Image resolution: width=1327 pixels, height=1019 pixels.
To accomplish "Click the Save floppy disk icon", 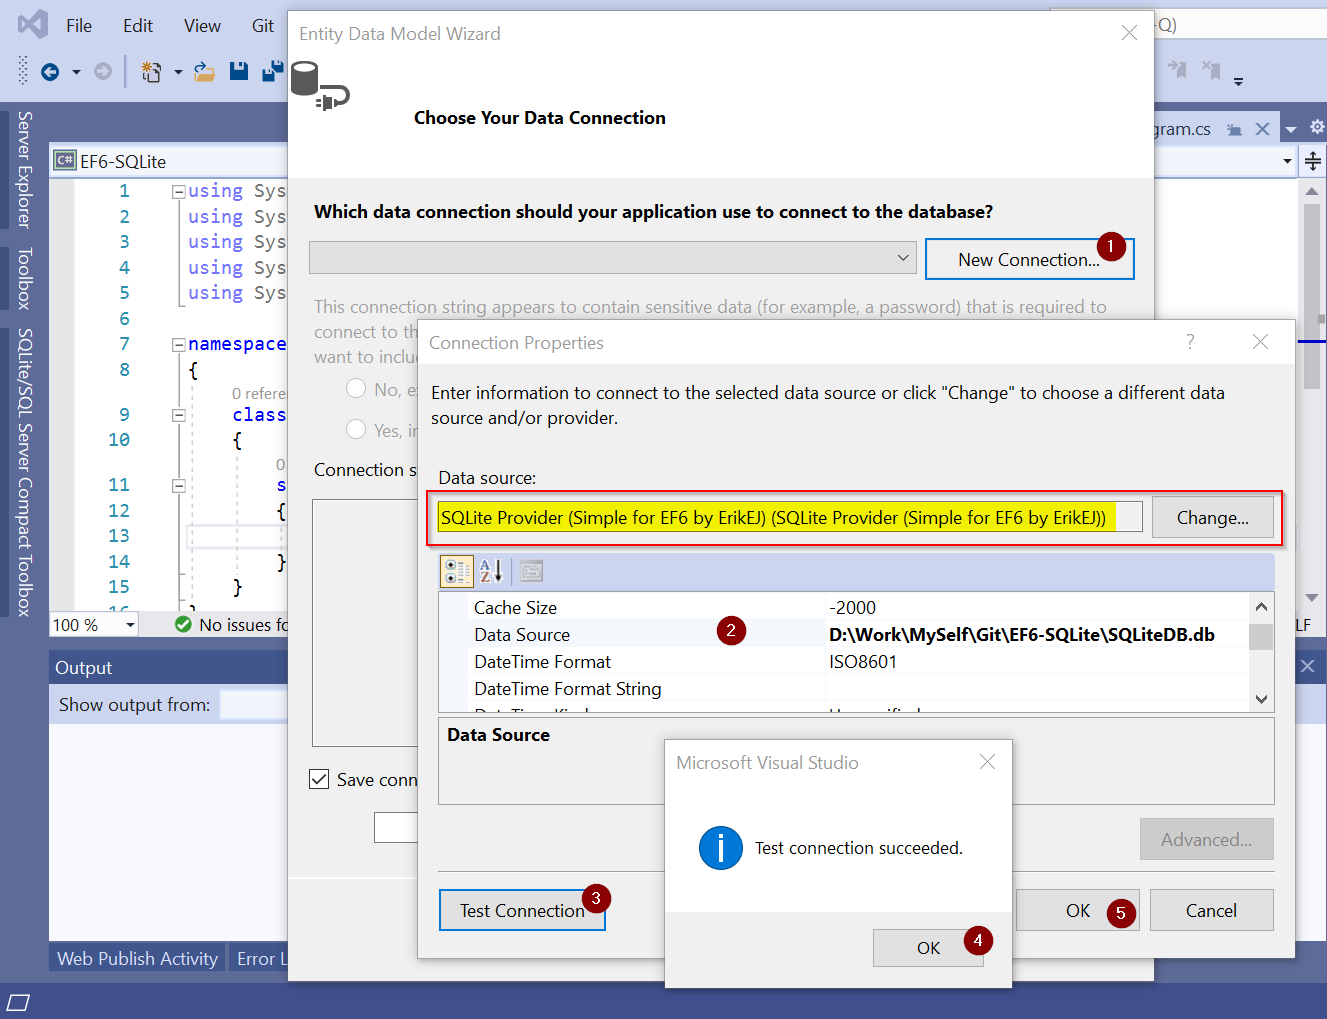I will pos(238,71).
